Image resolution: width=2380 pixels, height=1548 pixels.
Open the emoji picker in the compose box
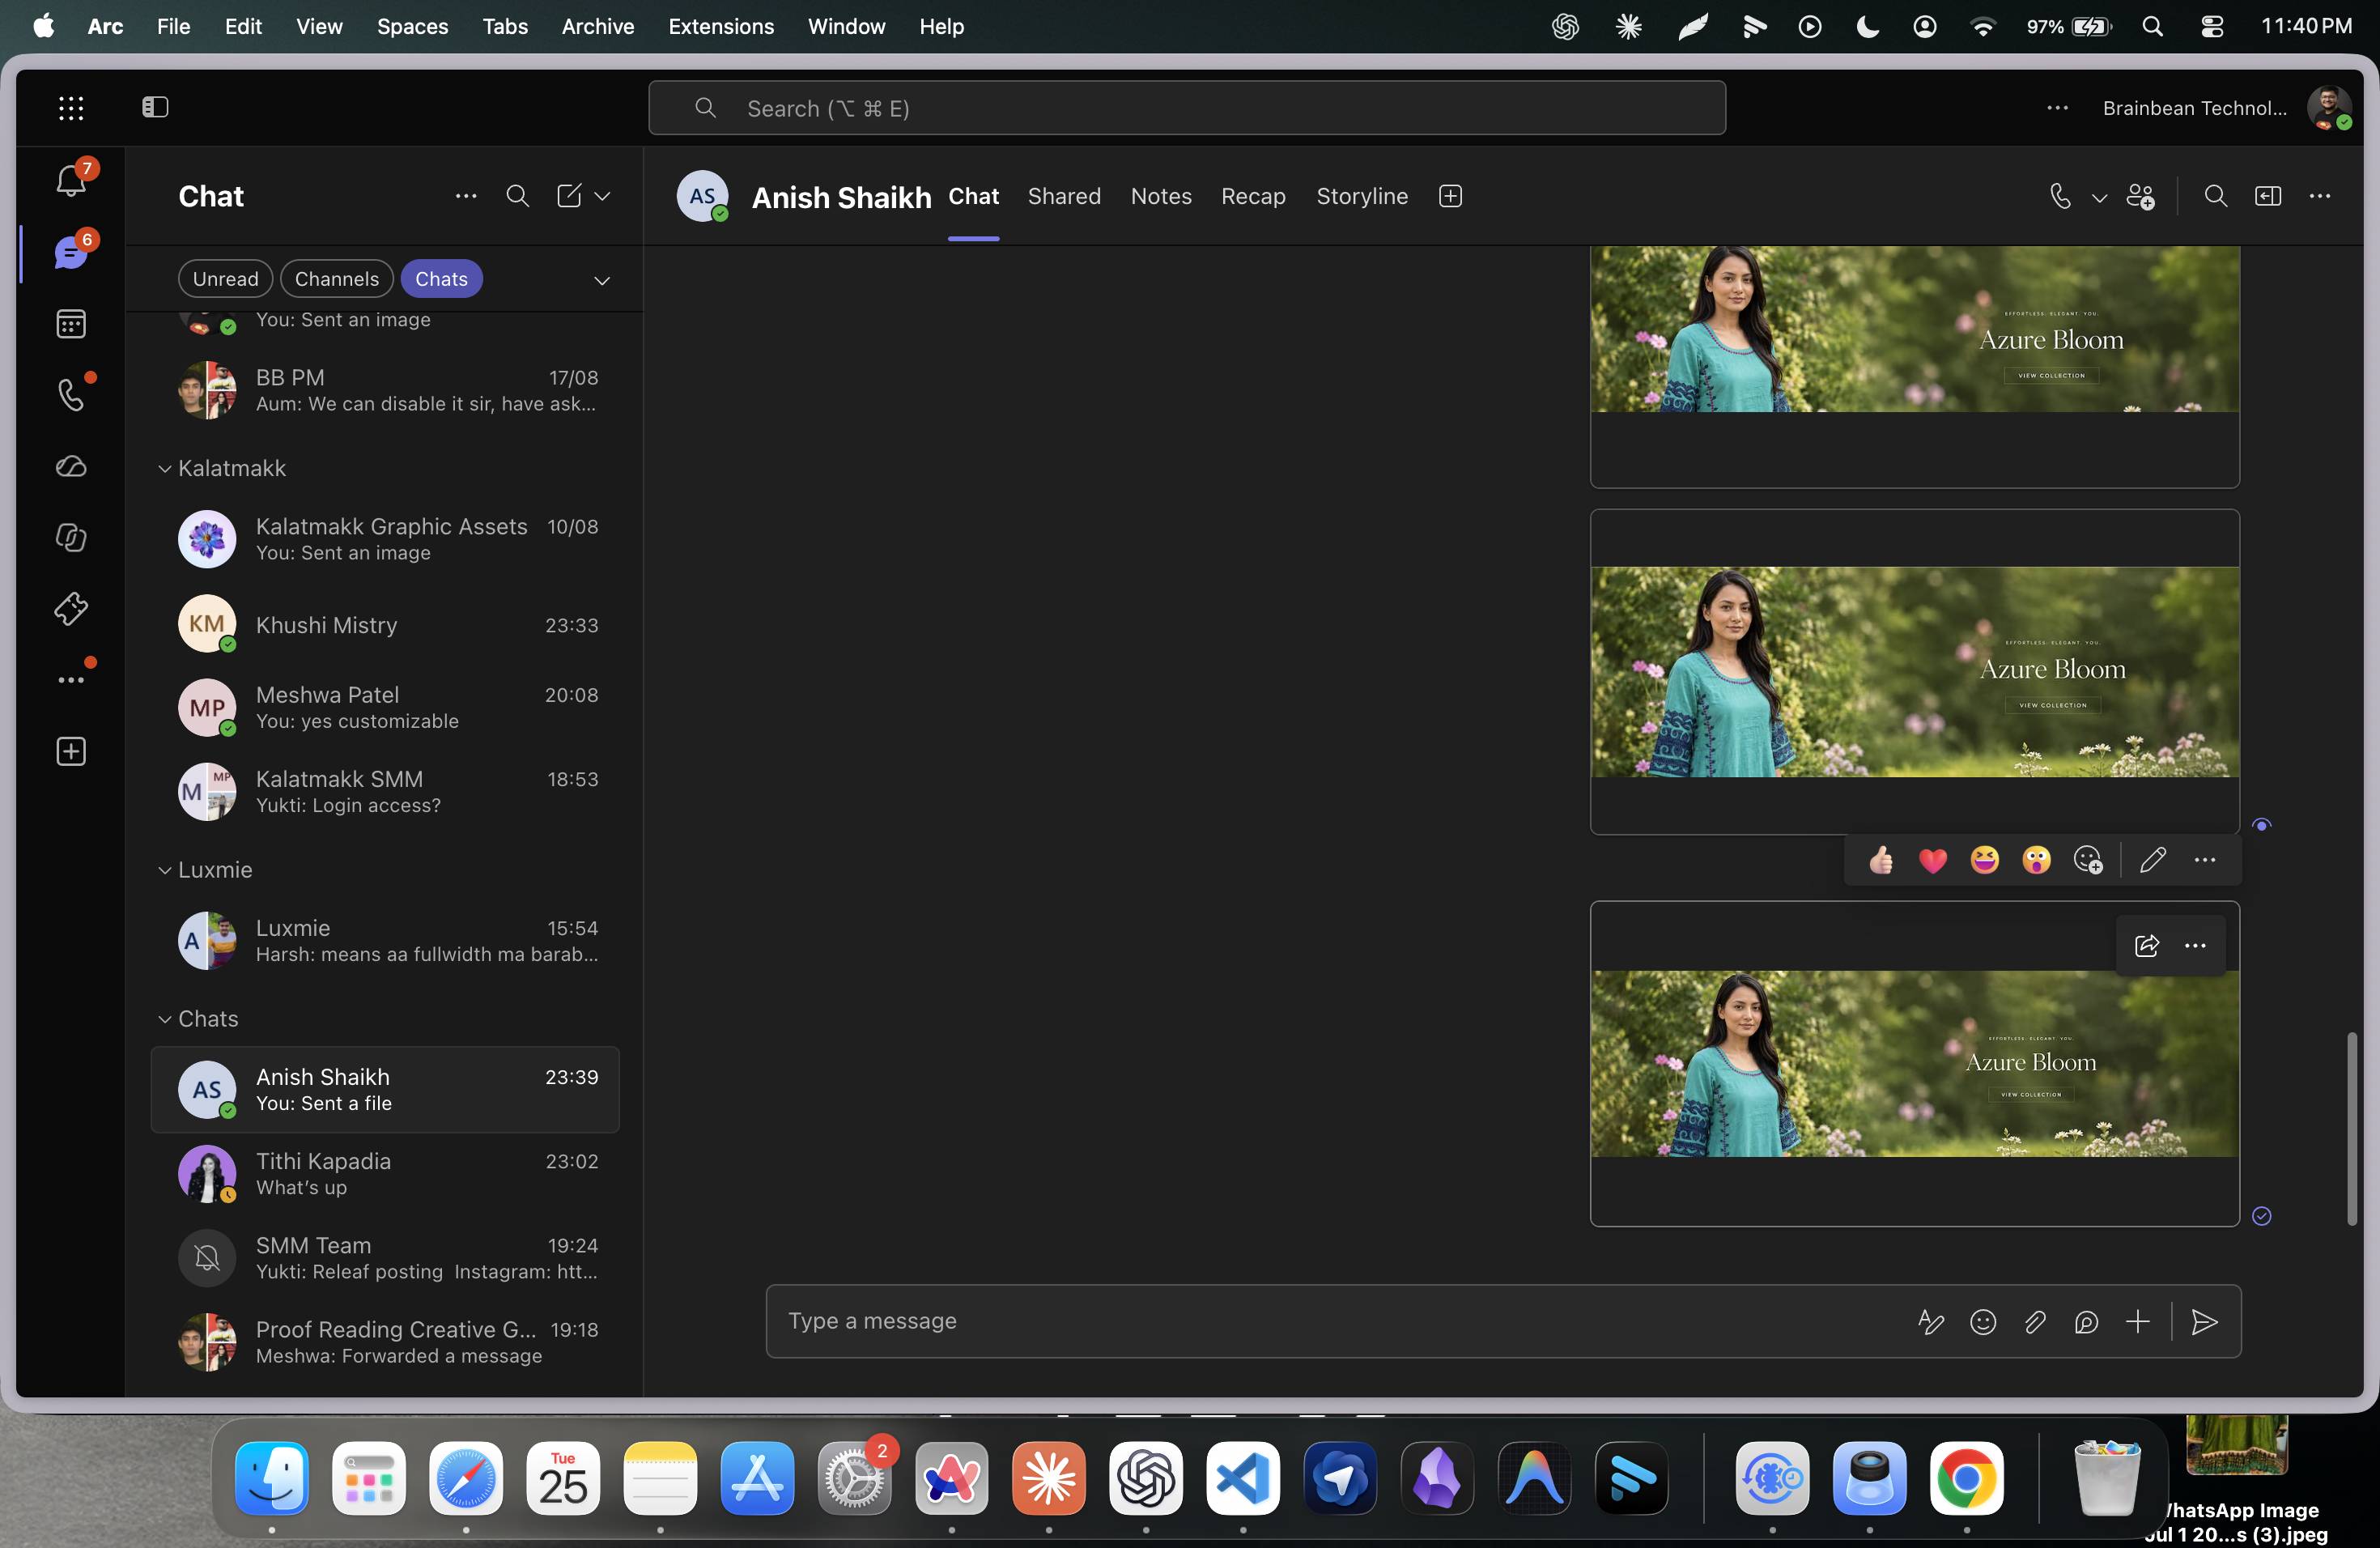click(1982, 1322)
